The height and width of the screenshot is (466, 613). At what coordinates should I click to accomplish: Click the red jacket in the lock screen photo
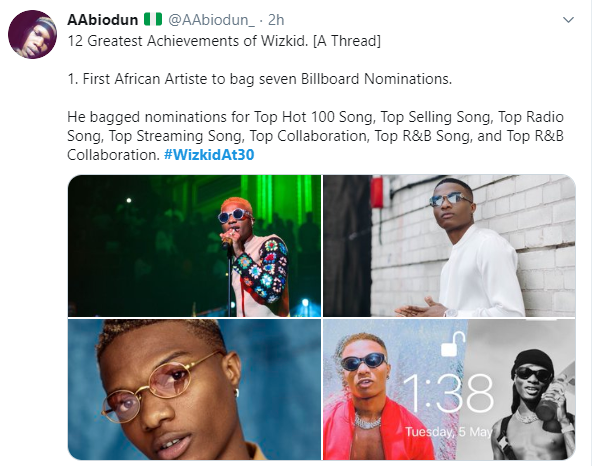tap(374, 429)
